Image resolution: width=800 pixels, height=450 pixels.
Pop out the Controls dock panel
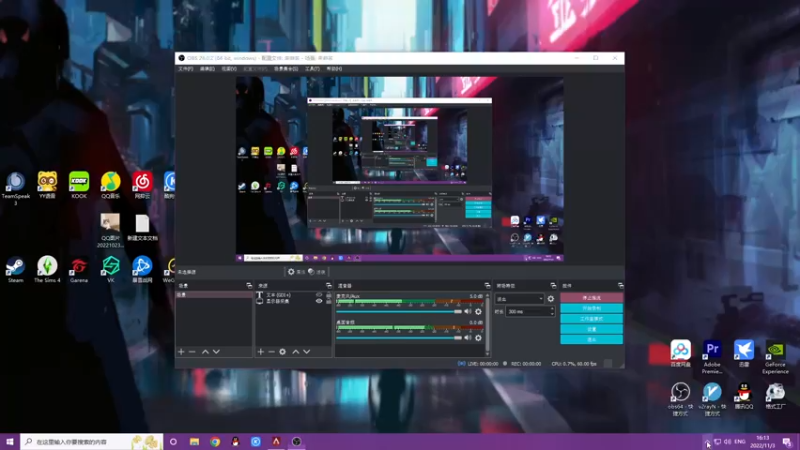click(x=620, y=286)
